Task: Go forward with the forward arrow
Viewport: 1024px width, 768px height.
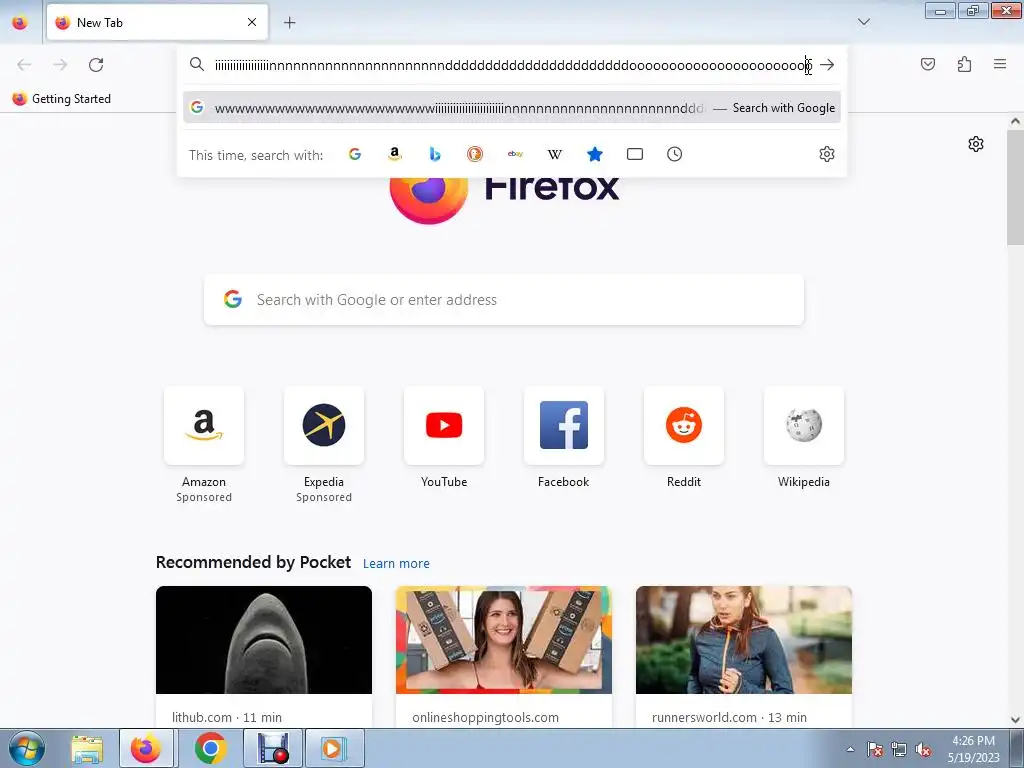Action: click(60, 65)
